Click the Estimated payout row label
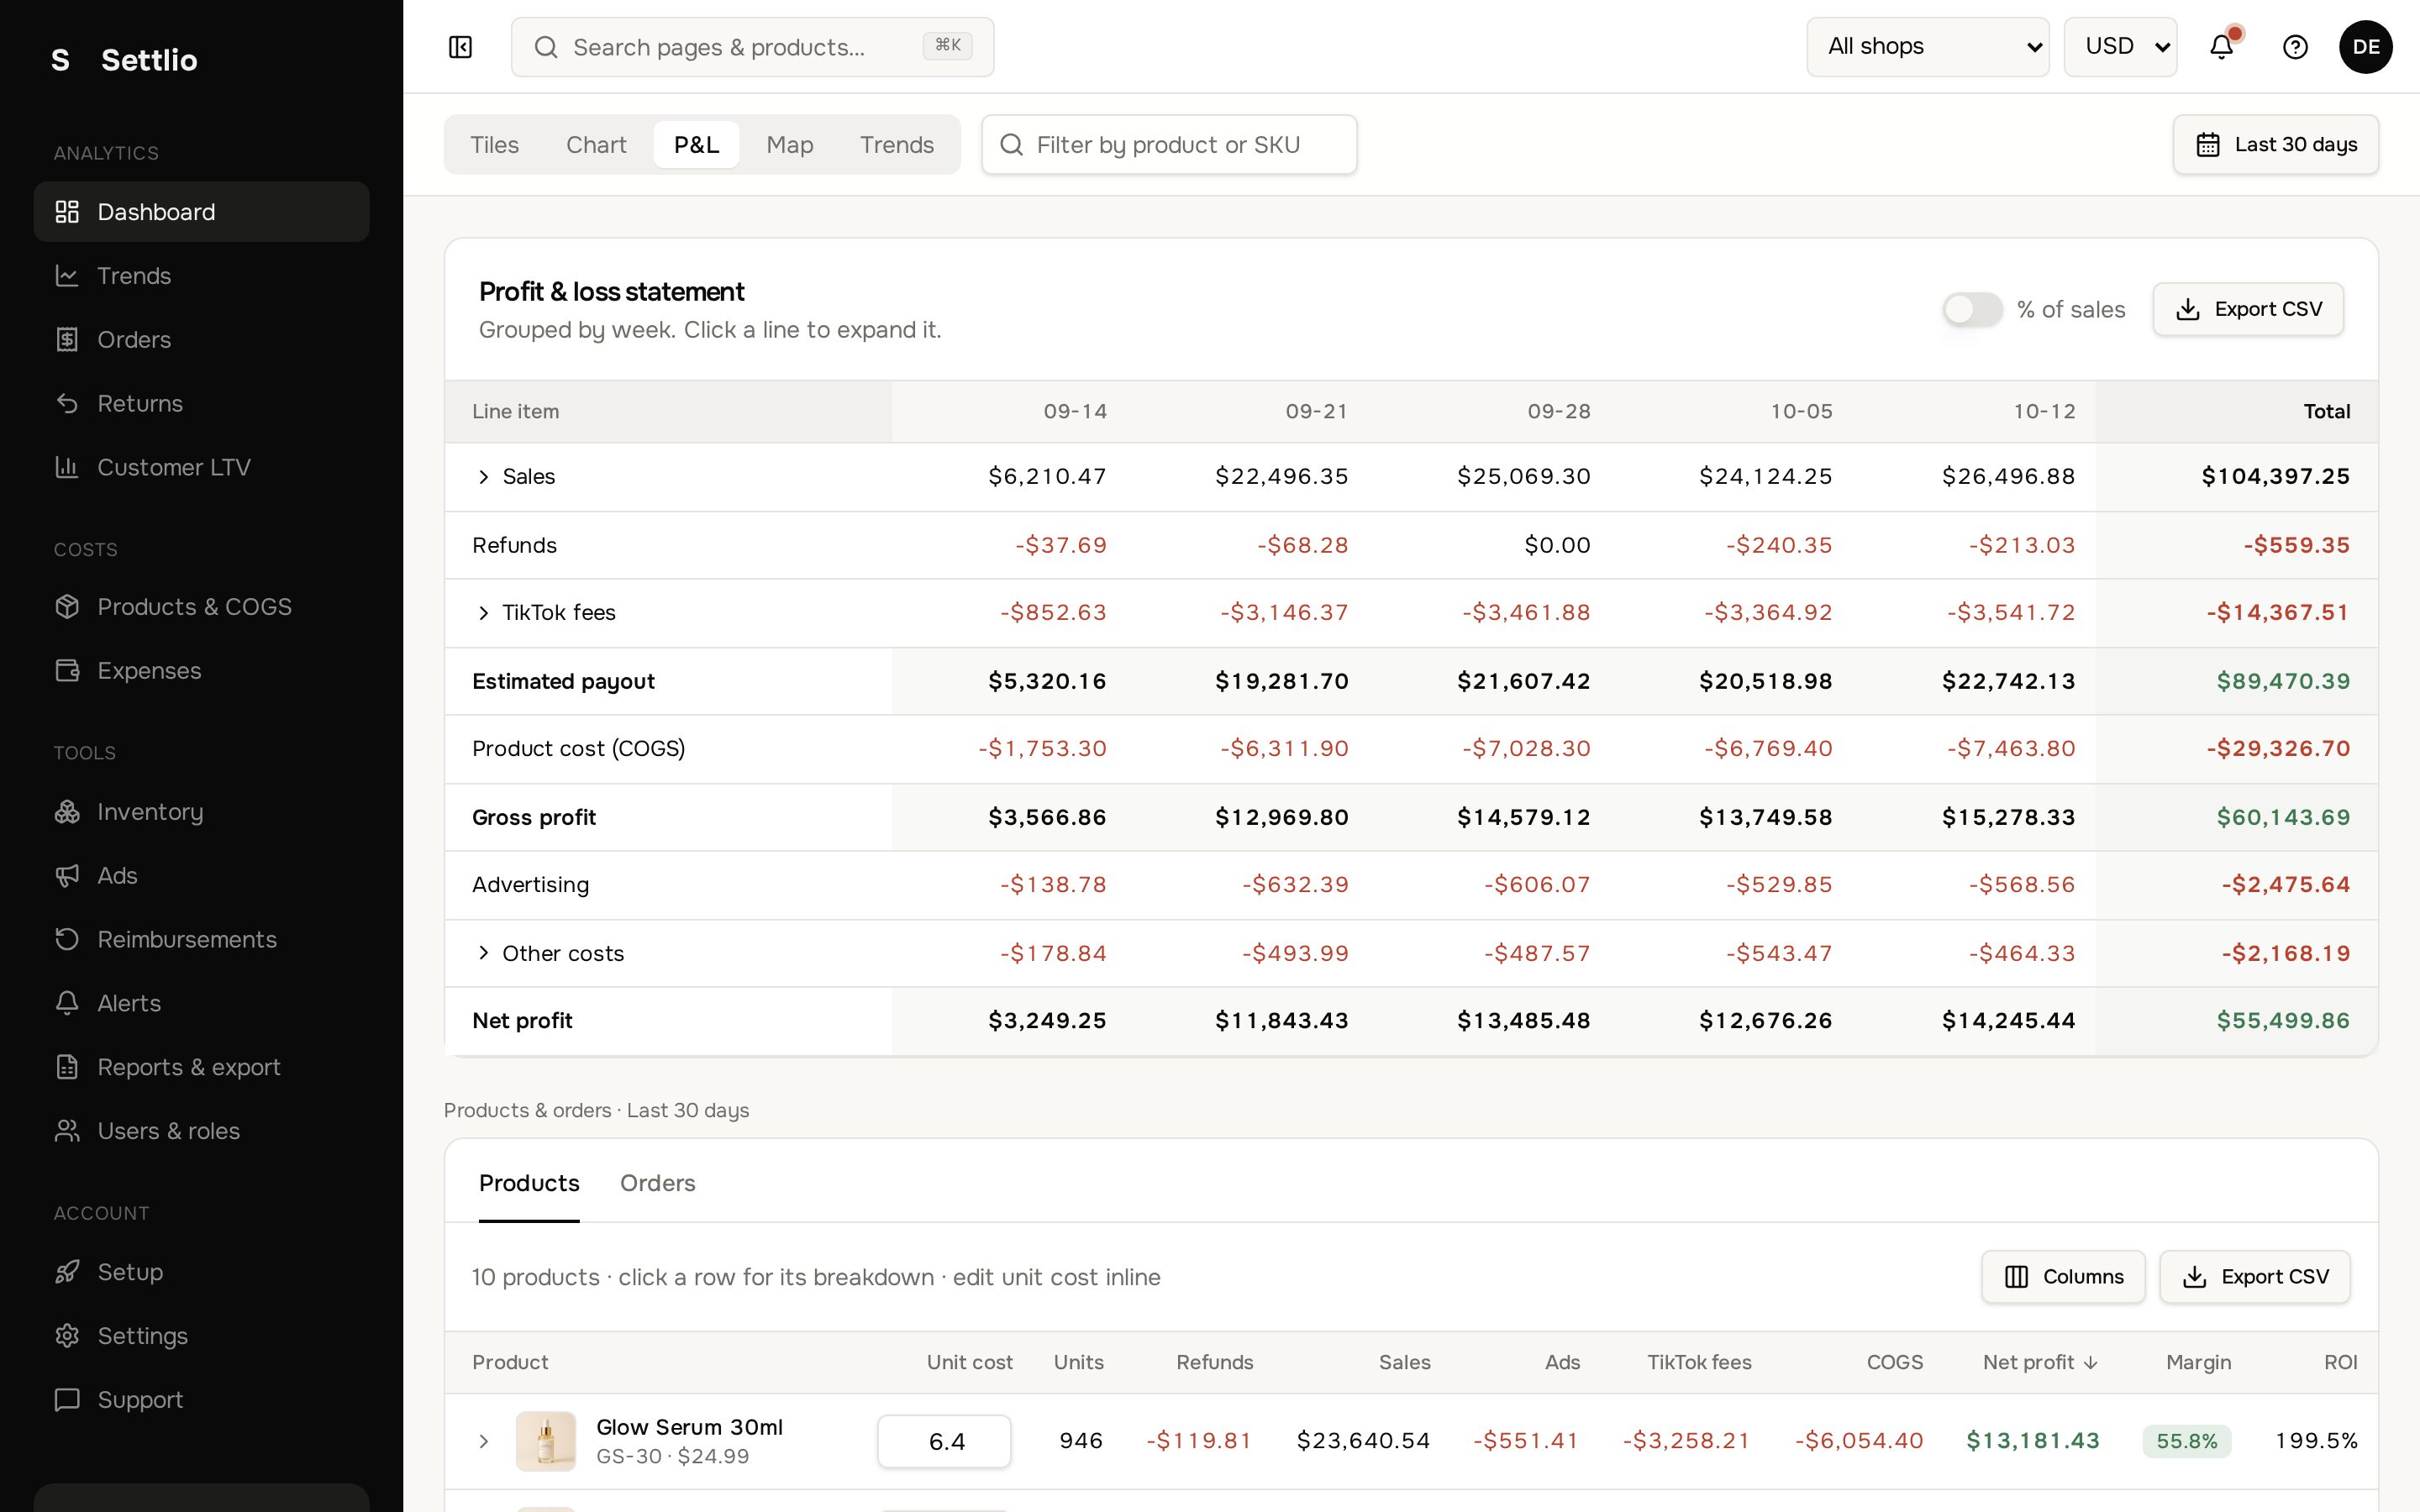2420x1512 pixels. pyautogui.click(x=563, y=681)
